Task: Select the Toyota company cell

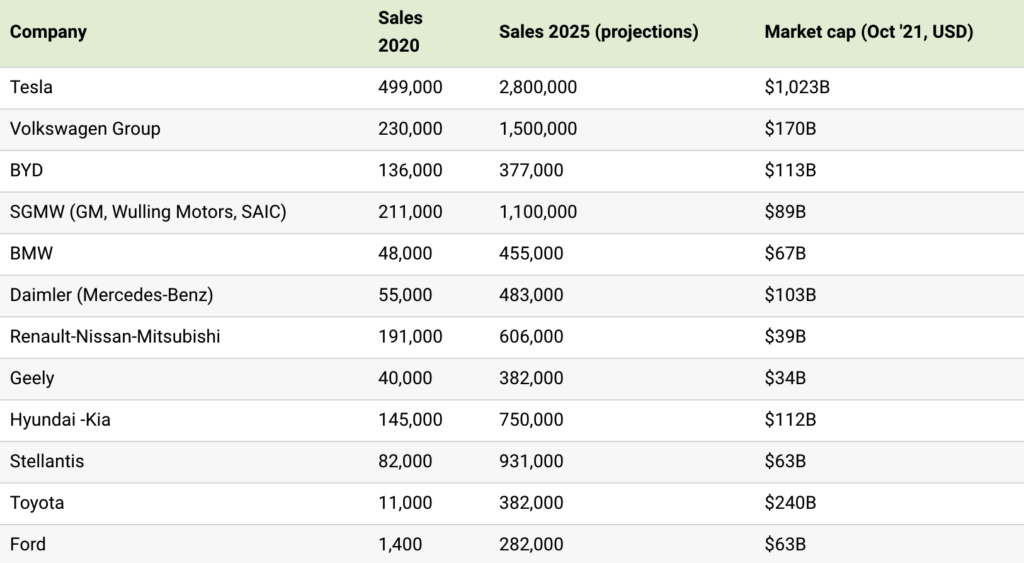Action: 37,504
